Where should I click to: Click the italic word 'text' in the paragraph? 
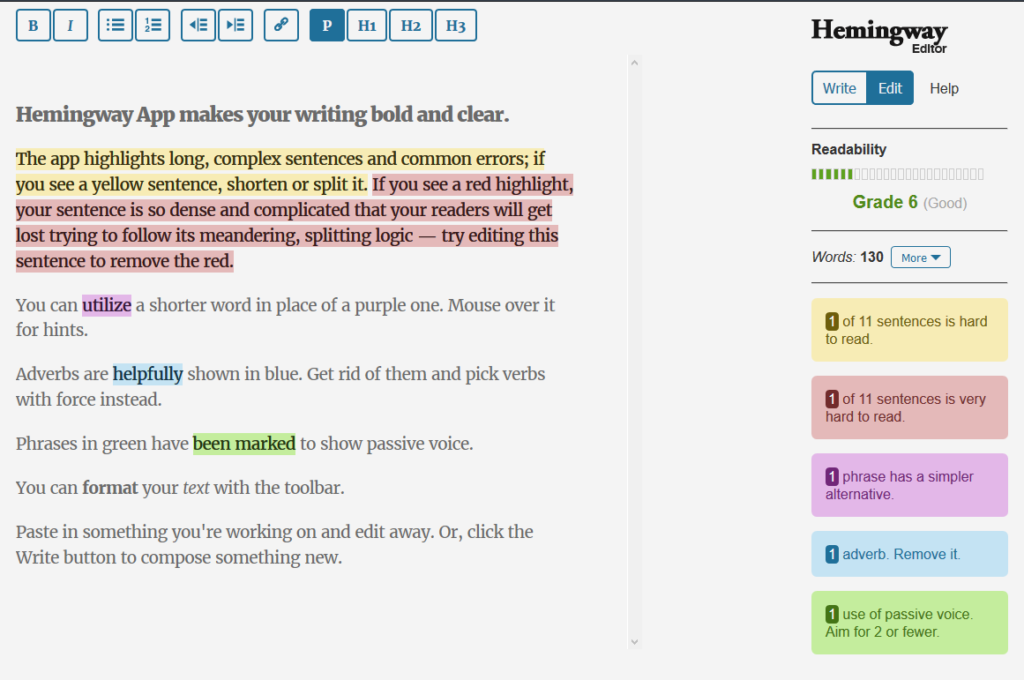(196, 488)
